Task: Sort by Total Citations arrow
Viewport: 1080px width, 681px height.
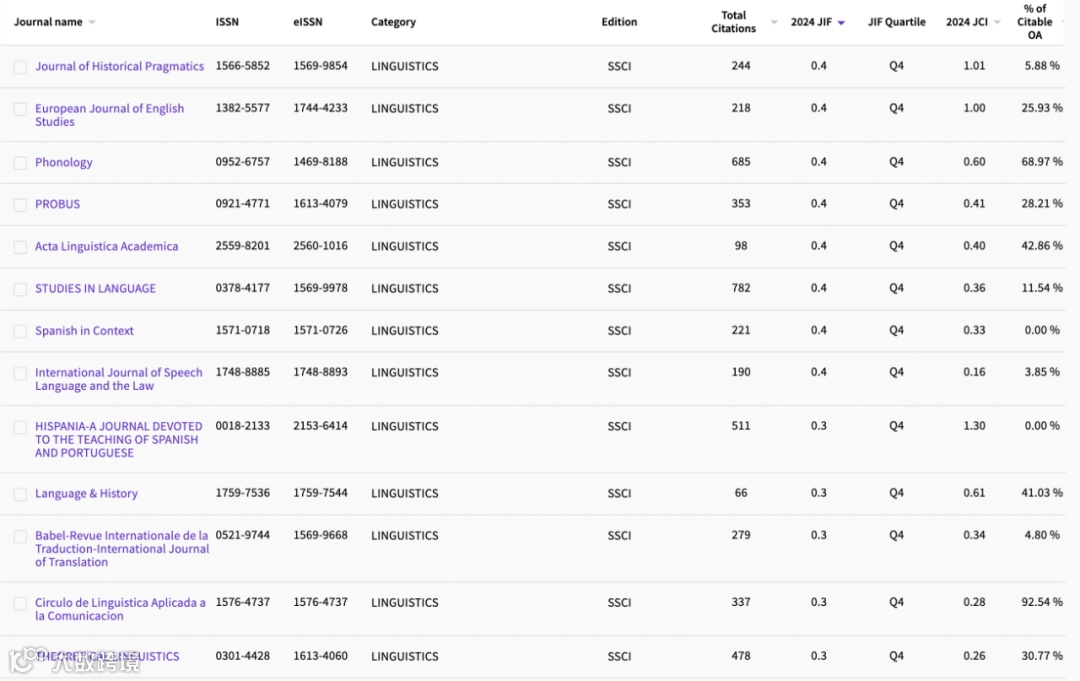Action: (773, 23)
